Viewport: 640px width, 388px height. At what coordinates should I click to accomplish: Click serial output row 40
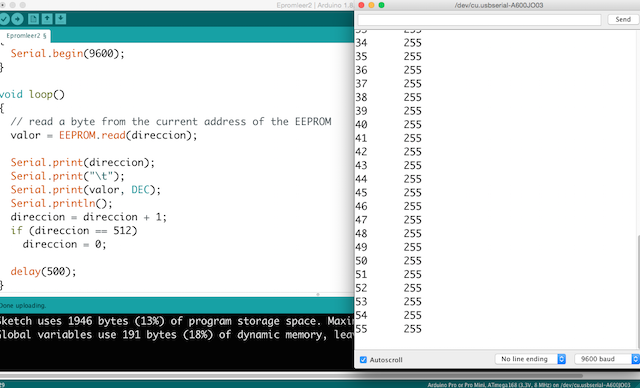coord(389,124)
